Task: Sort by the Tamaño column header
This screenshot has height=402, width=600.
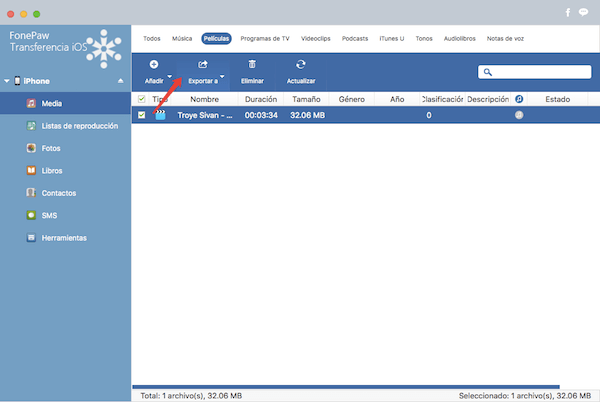Action: click(x=306, y=99)
